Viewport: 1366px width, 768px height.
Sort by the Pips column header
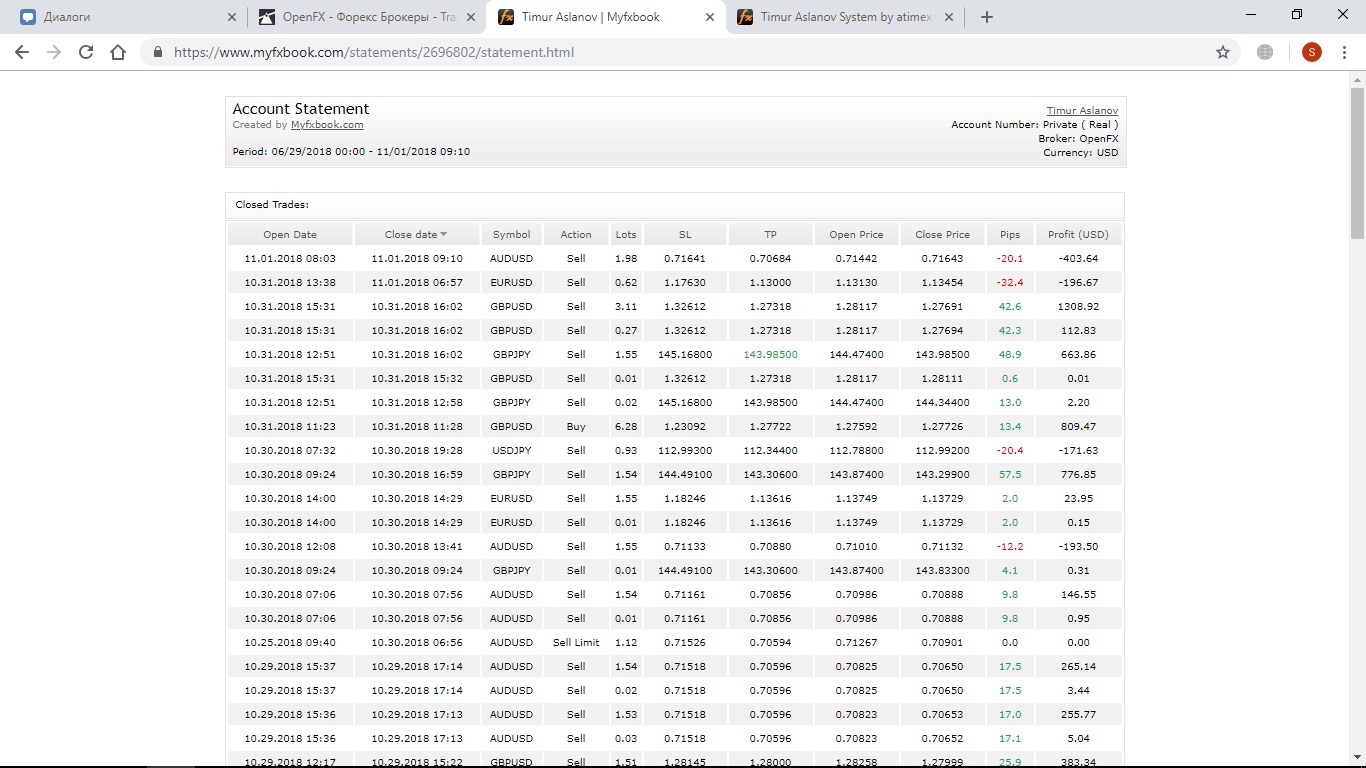pos(1010,234)
